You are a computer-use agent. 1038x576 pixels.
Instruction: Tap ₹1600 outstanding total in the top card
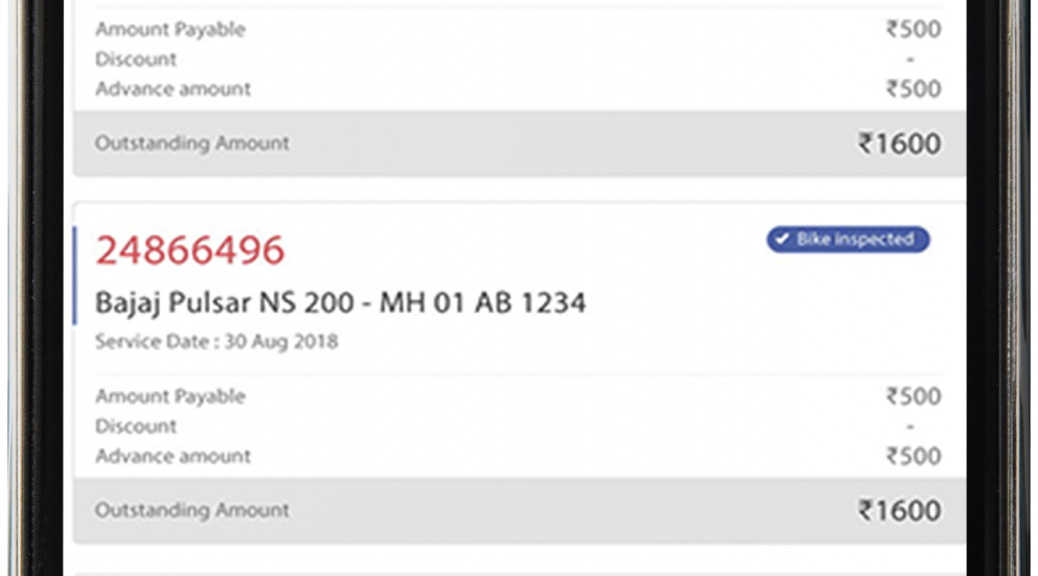pos(900,144)
